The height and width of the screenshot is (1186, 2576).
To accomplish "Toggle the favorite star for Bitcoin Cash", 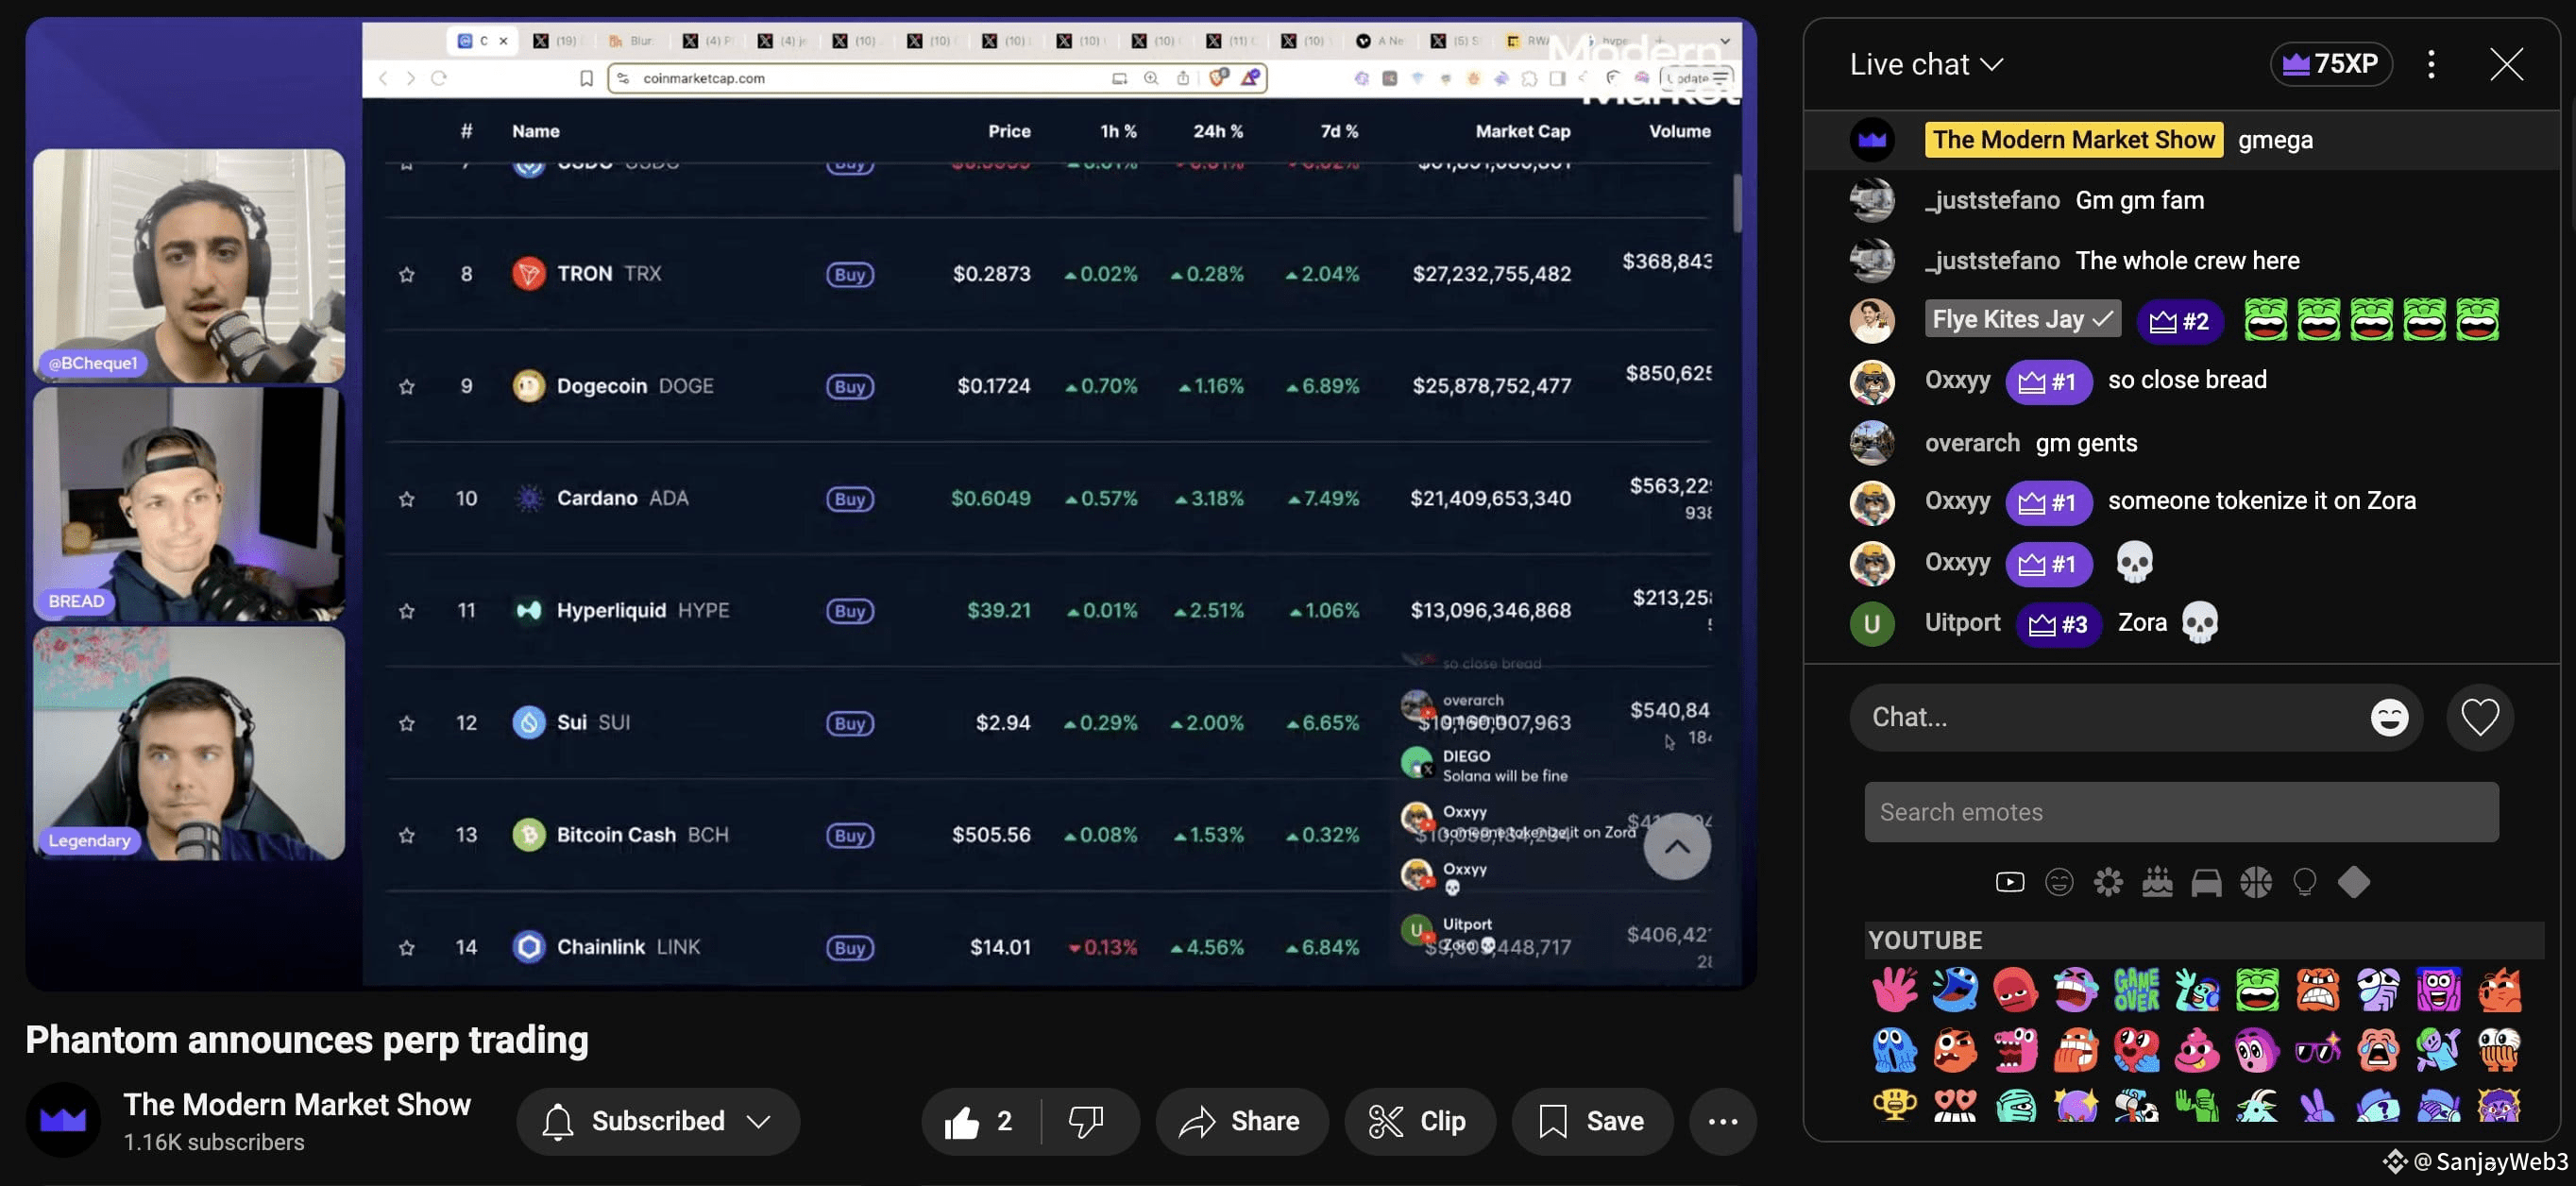I will click(x=406, y=835).
